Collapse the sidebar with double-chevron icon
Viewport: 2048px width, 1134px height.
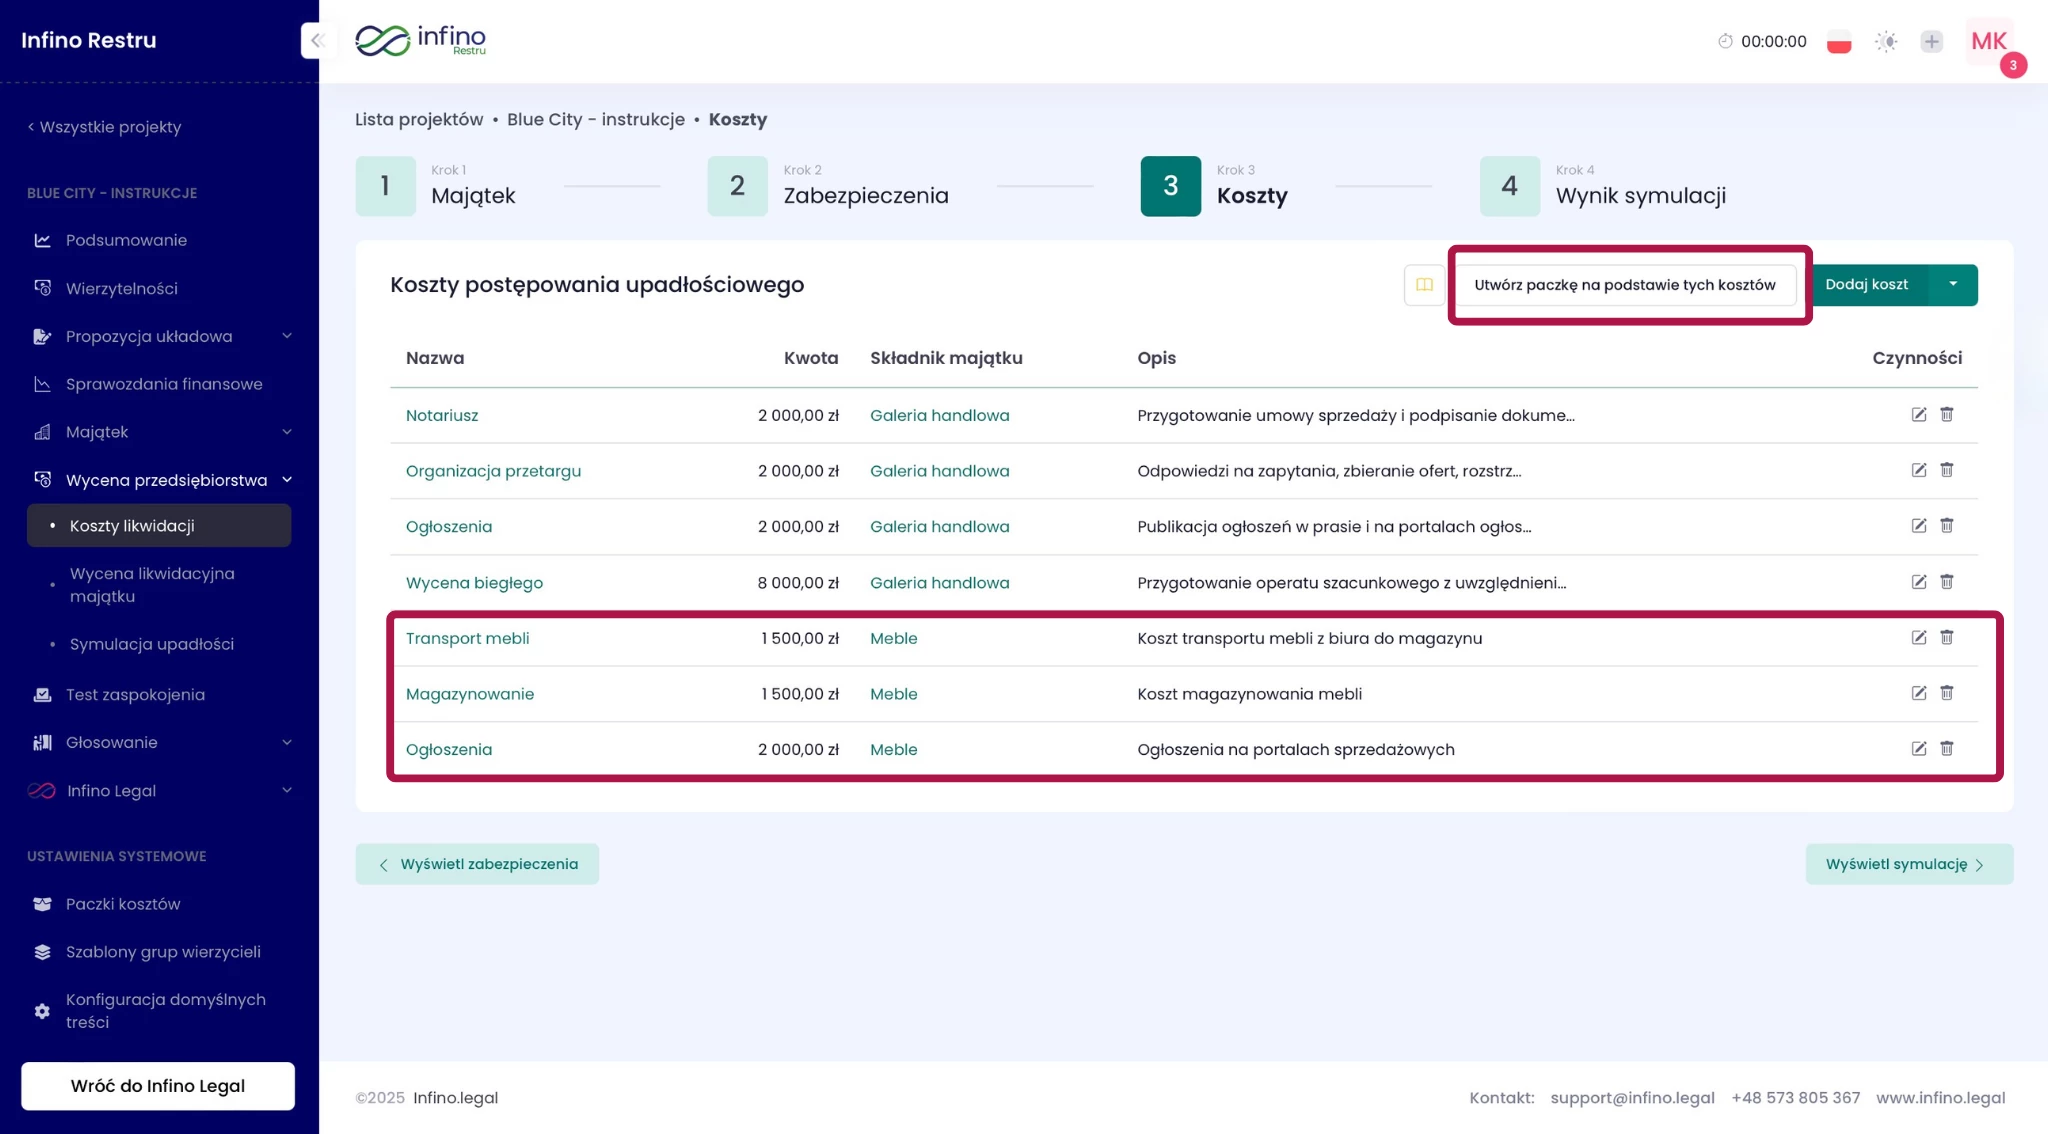[x=317, y=41]
